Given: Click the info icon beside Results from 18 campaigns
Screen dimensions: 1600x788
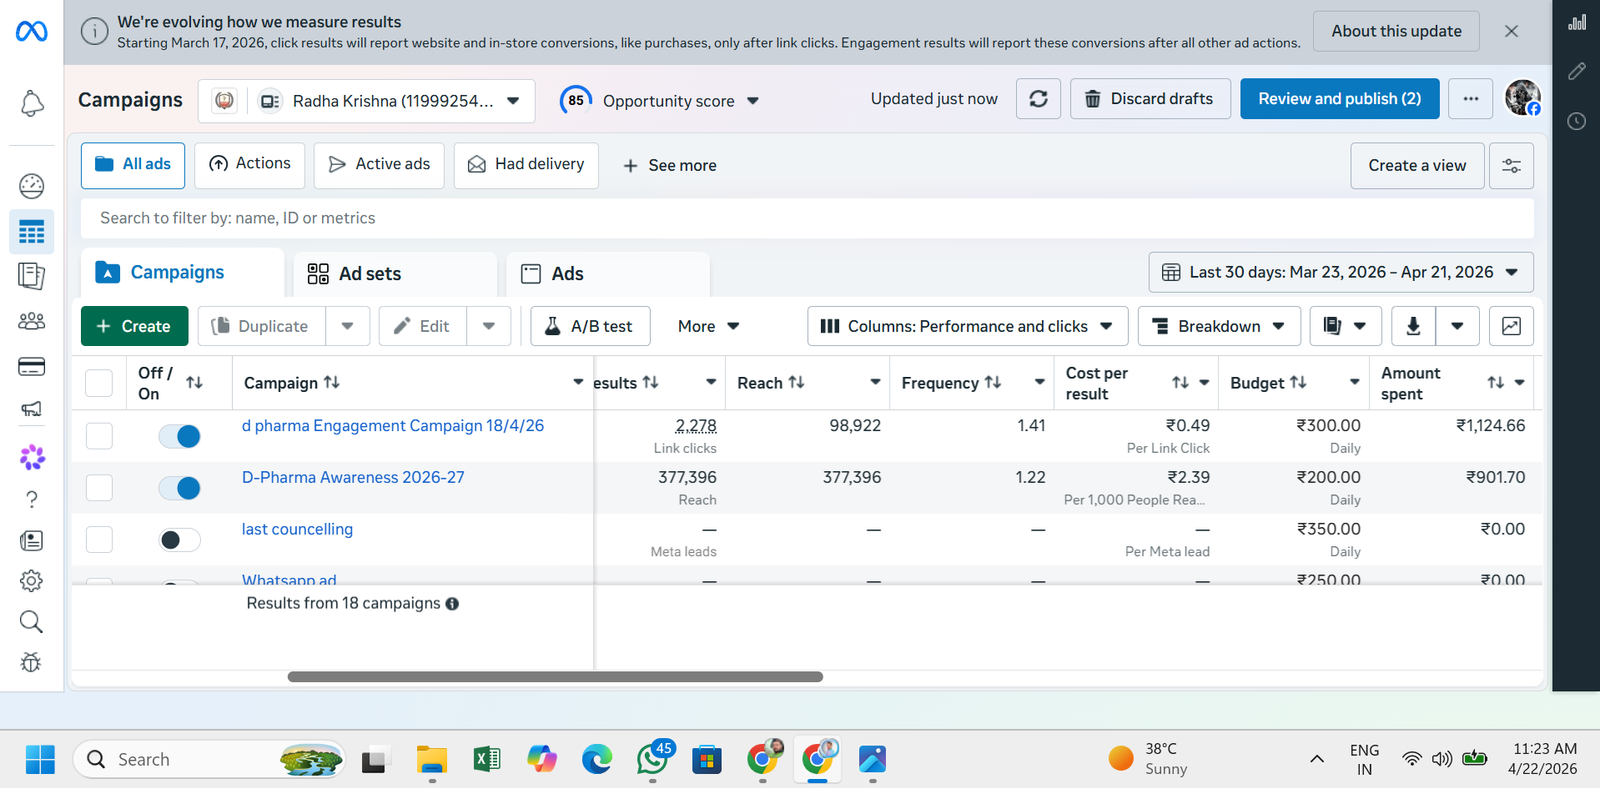Looking at the screenshot, I should click(x=452, y=604).
